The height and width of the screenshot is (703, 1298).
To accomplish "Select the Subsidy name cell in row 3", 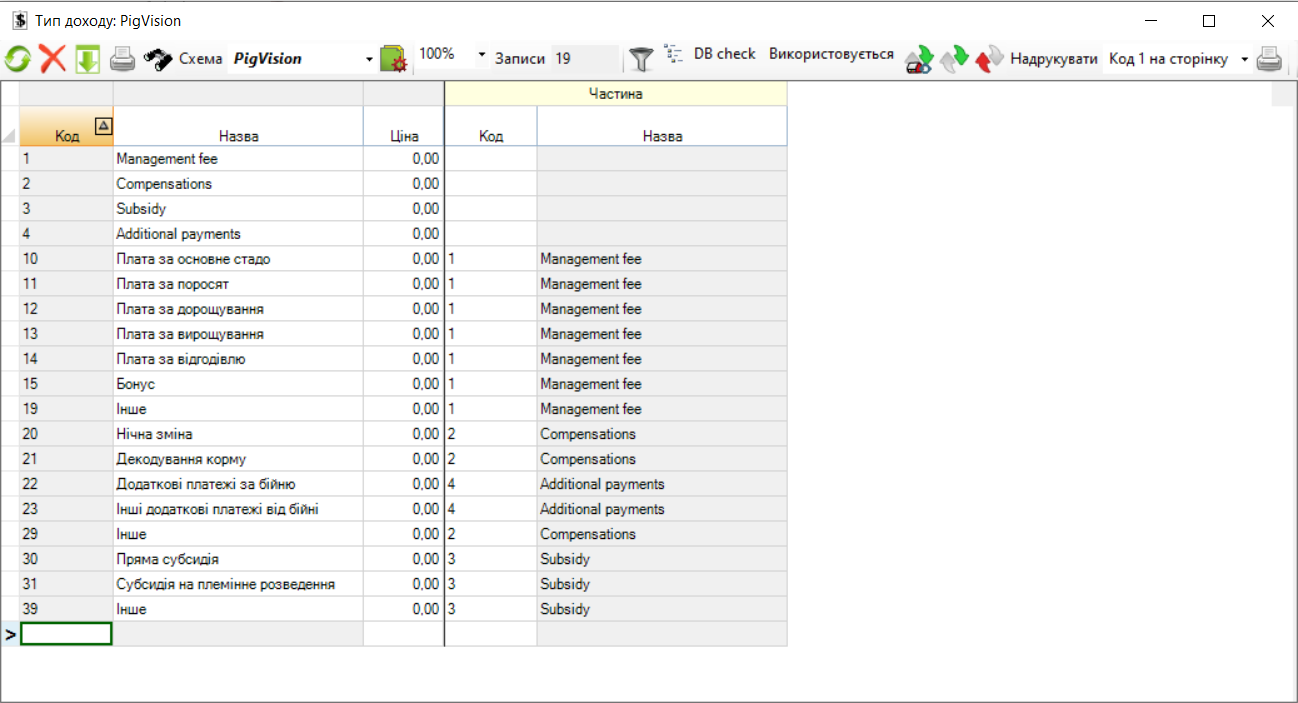I will (238, 209).
